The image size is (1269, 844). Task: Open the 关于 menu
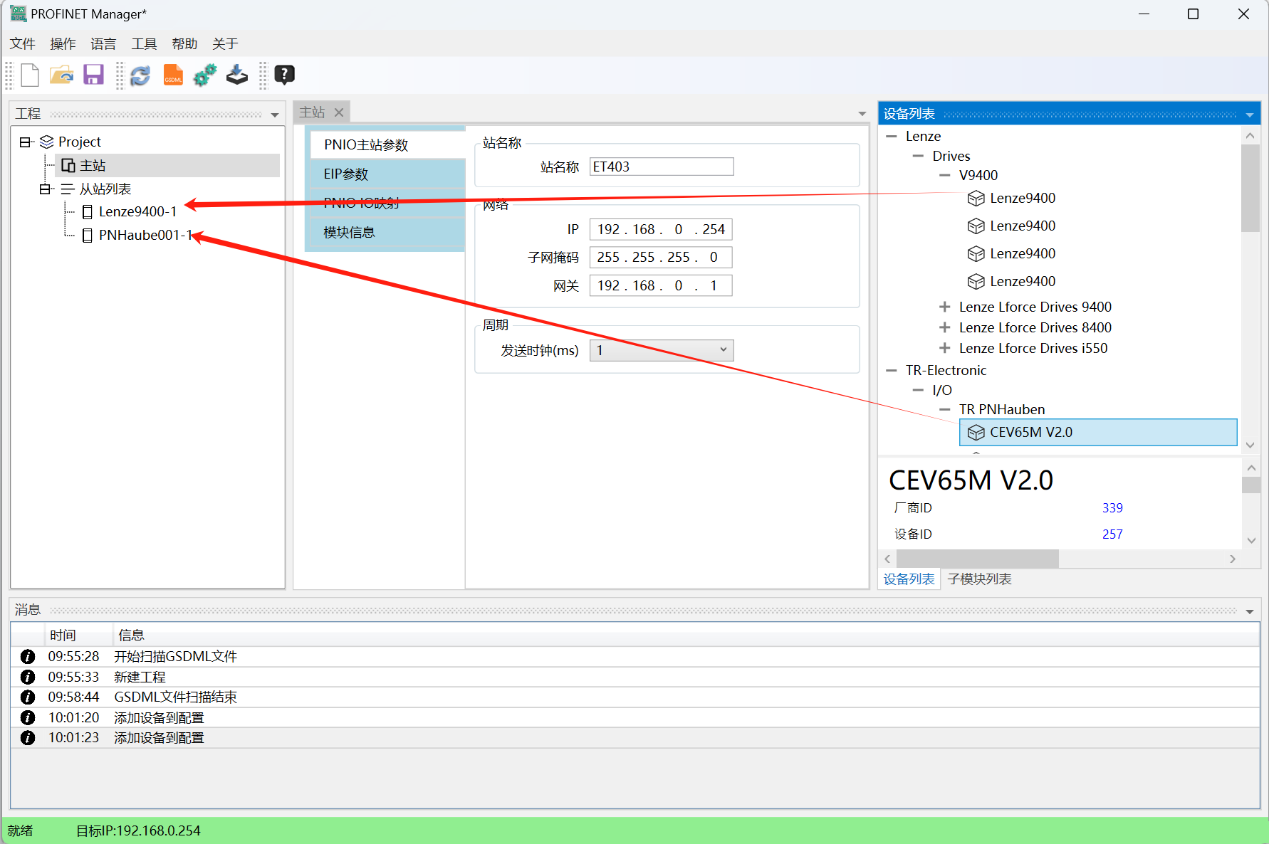tap(225, 44)
